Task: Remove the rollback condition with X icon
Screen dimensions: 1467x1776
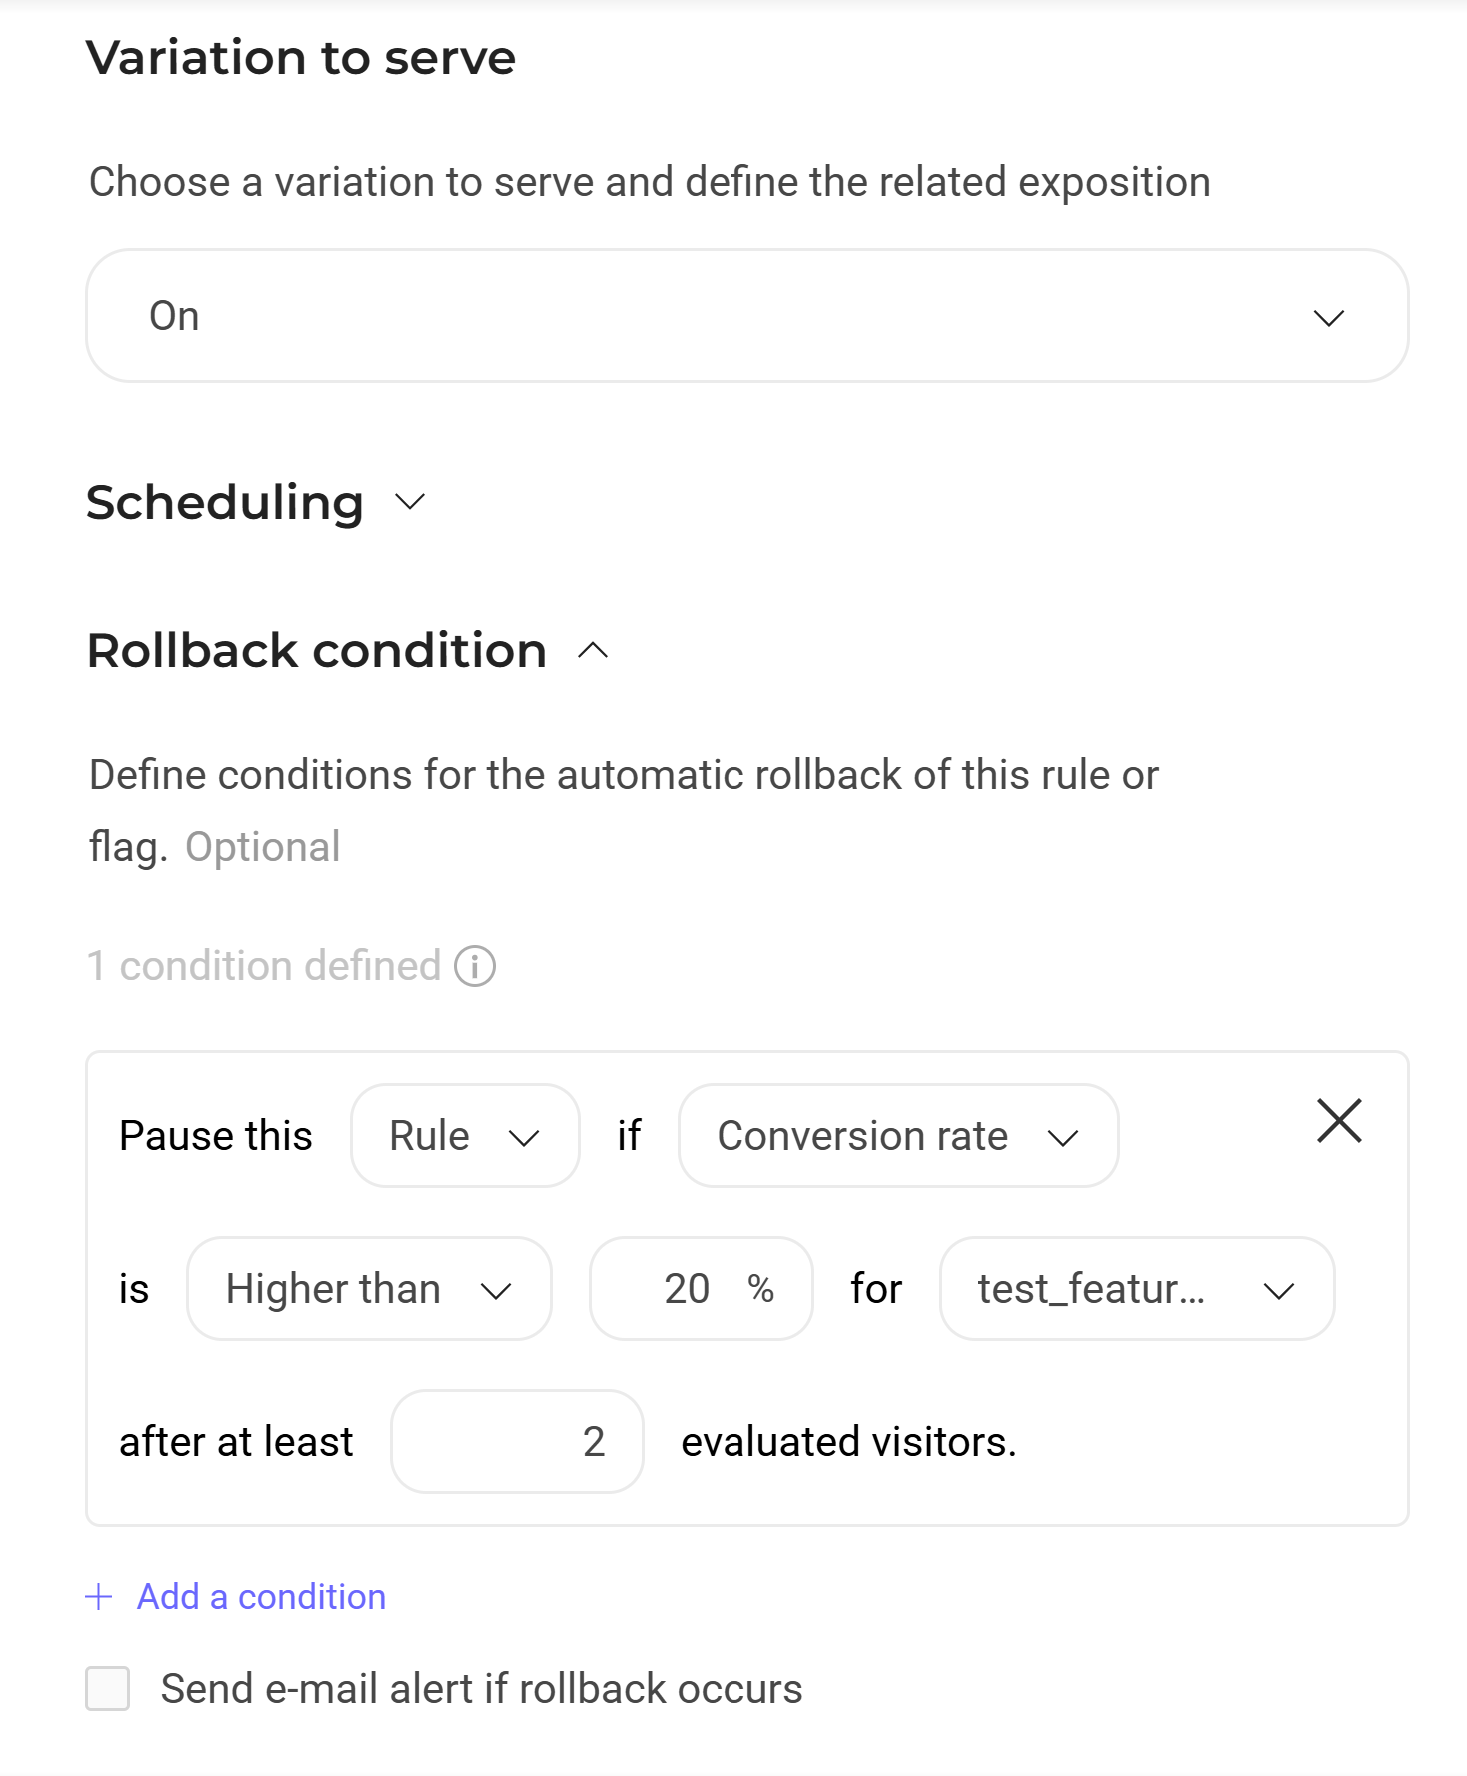Action: tap(1339, 1120)
